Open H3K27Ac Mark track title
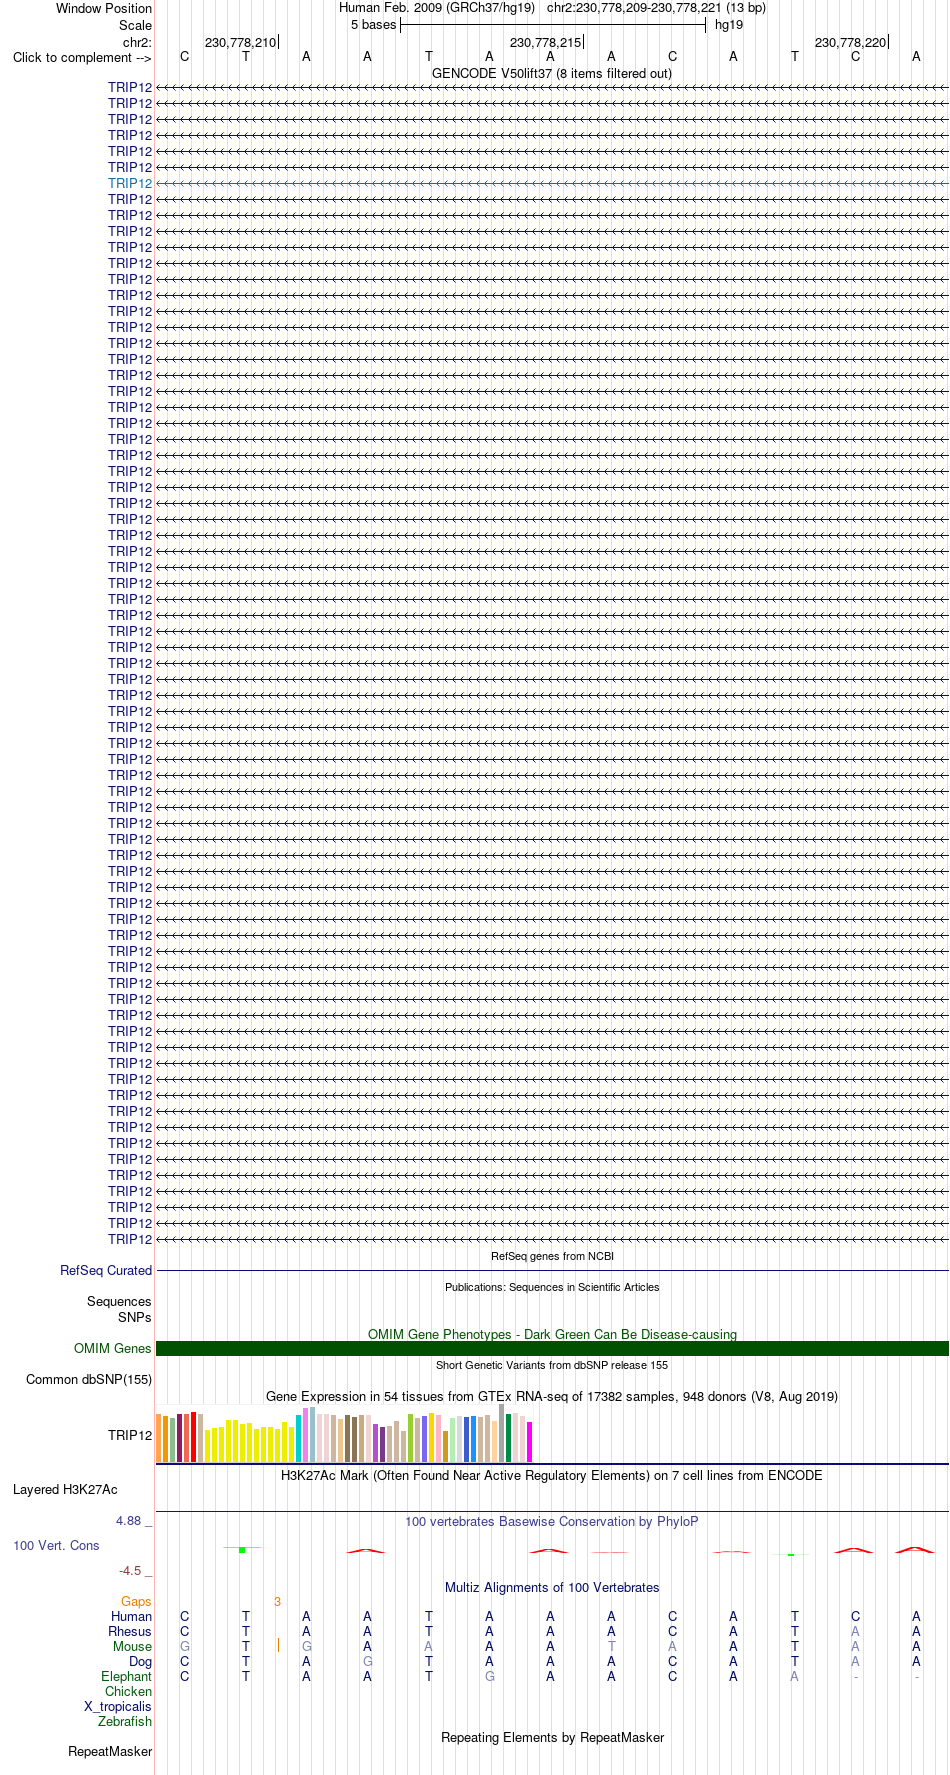Image resolution: width=950 pixels, height=1775 pixels. click(x=552, y=1476)
